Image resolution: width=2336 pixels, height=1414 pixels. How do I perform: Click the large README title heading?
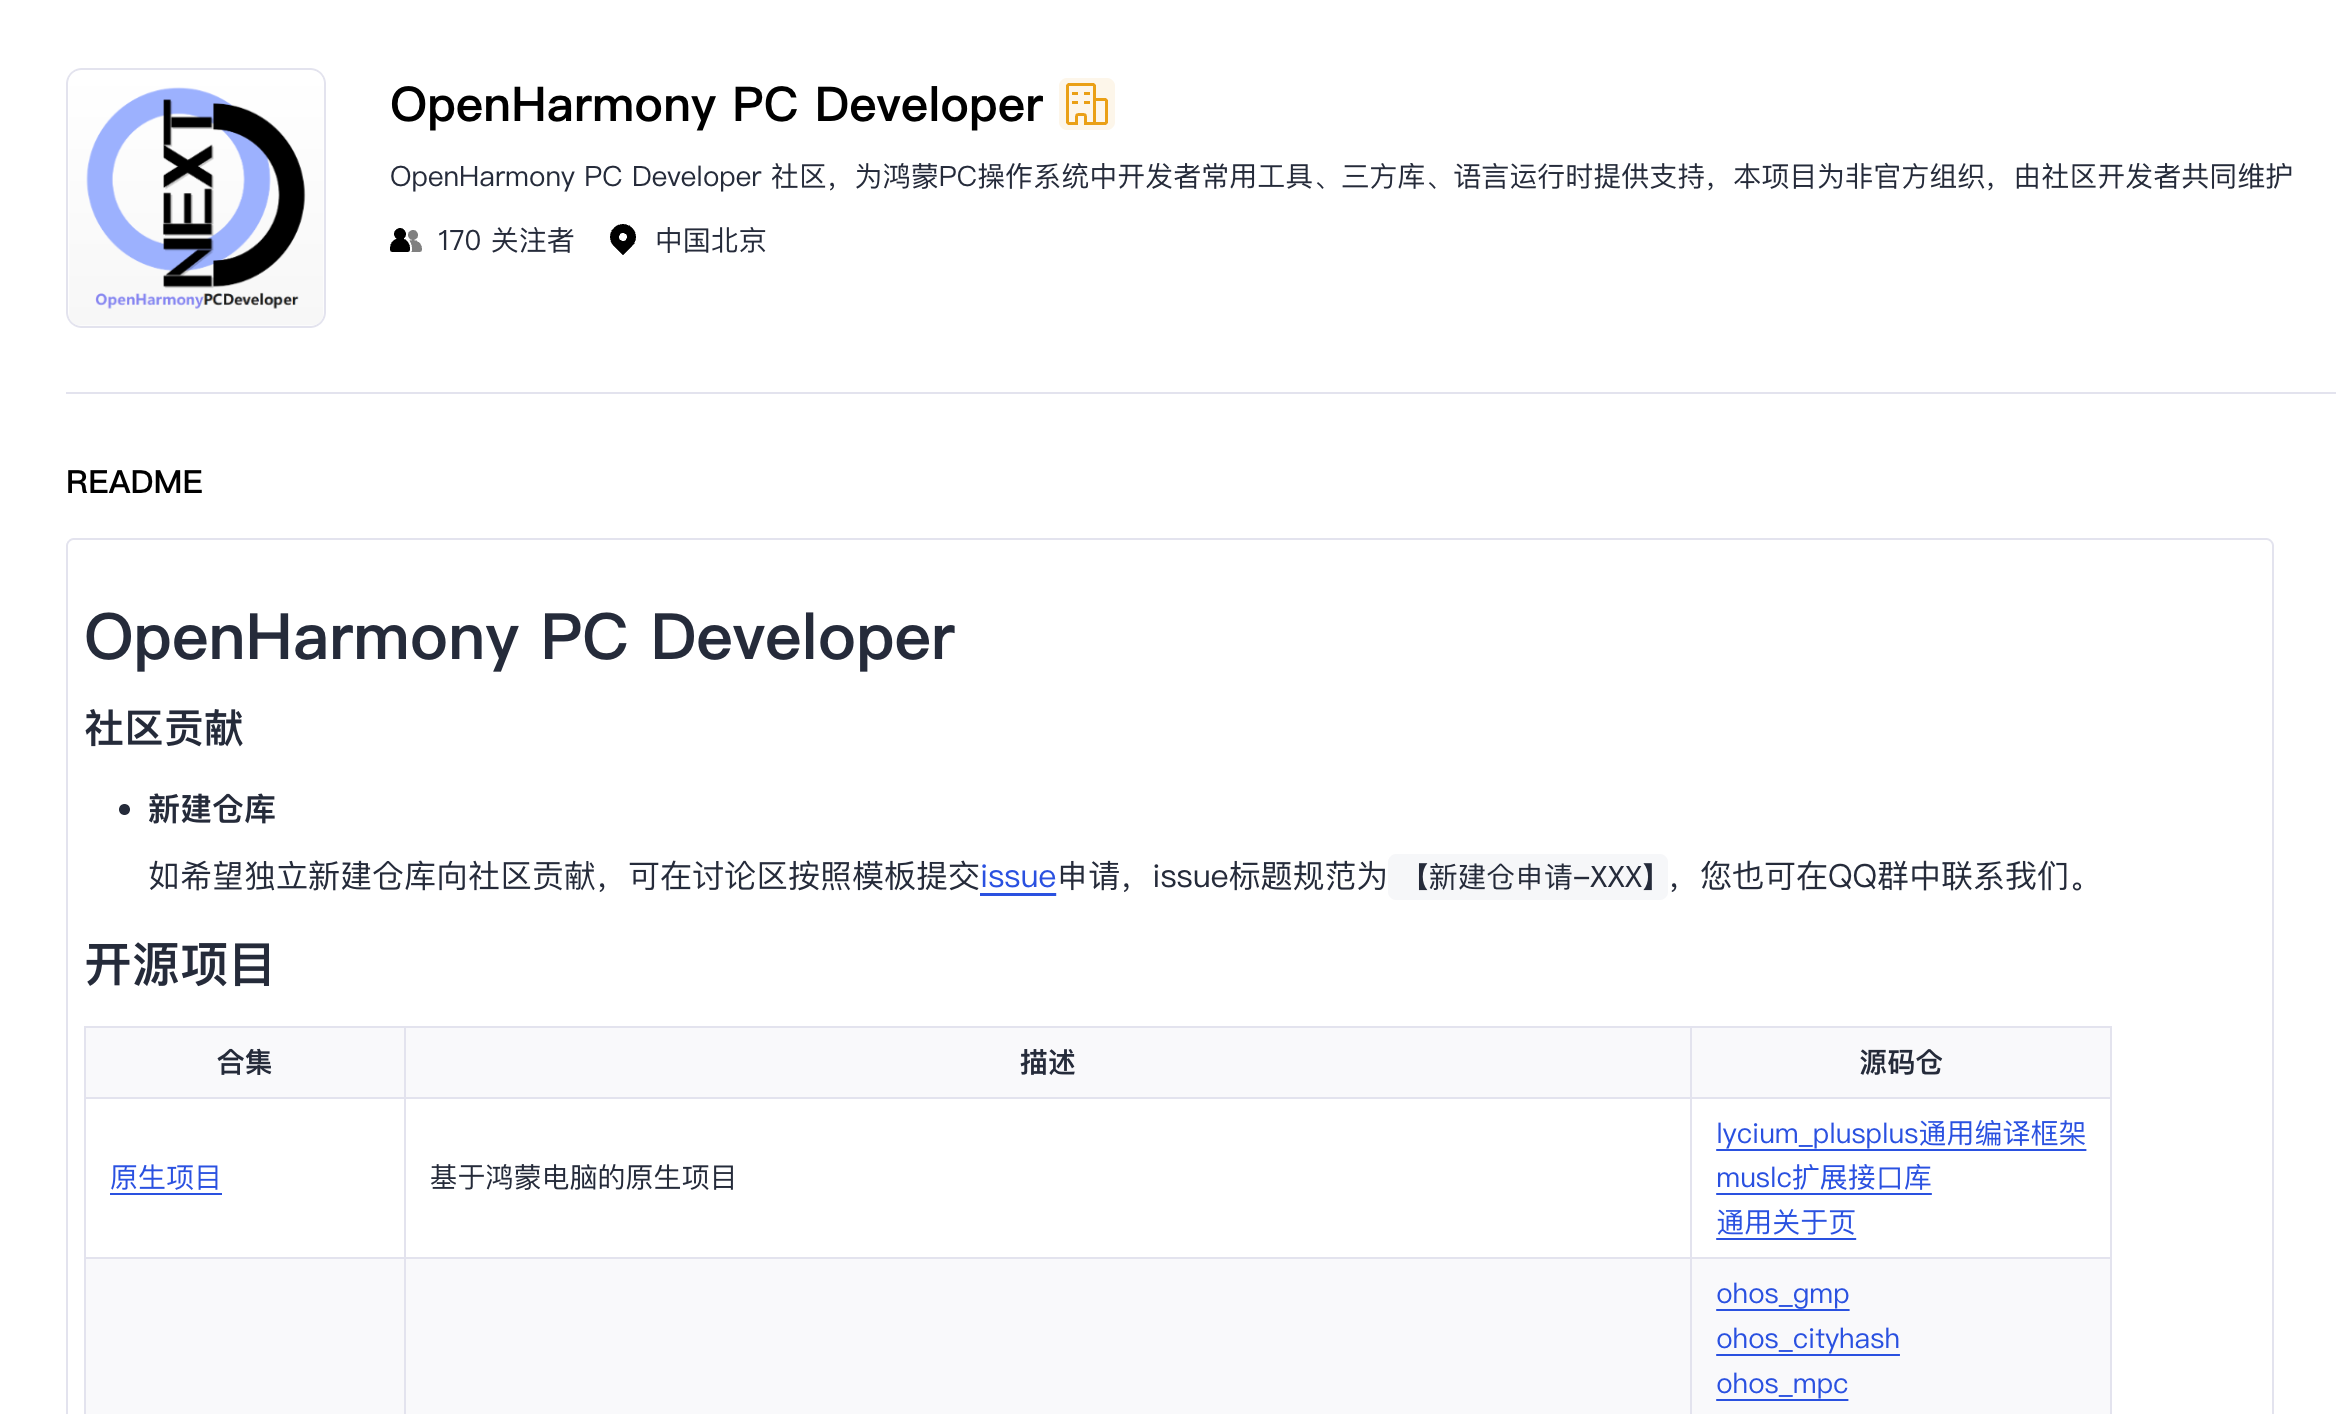tap(520, 637)
